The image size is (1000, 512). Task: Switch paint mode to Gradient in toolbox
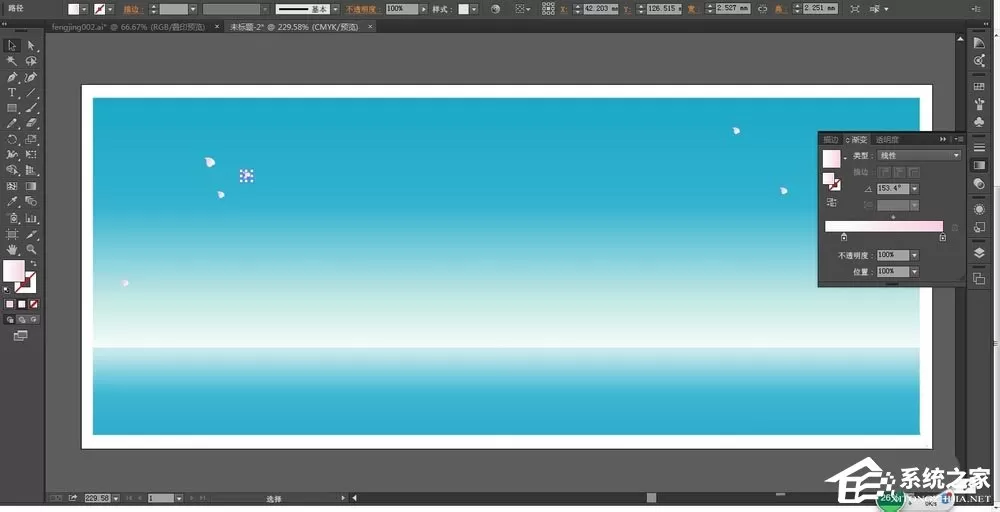pyautogui.click(x=21, y=304)
